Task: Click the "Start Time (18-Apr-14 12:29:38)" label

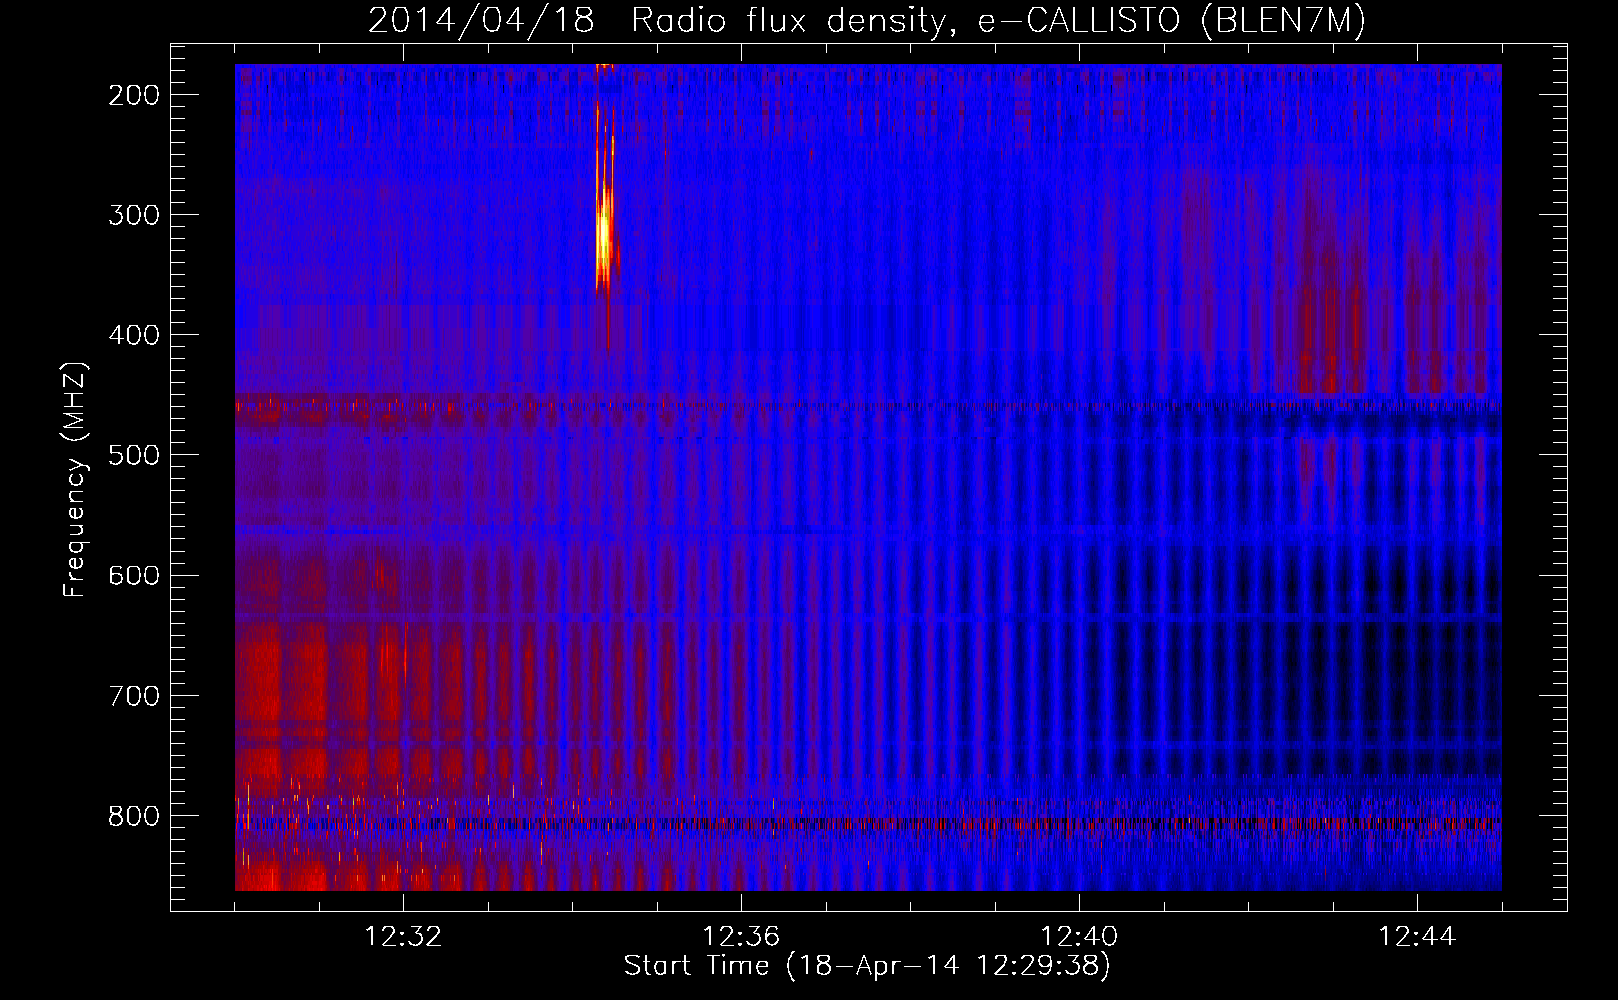Action: coord(867,966)
